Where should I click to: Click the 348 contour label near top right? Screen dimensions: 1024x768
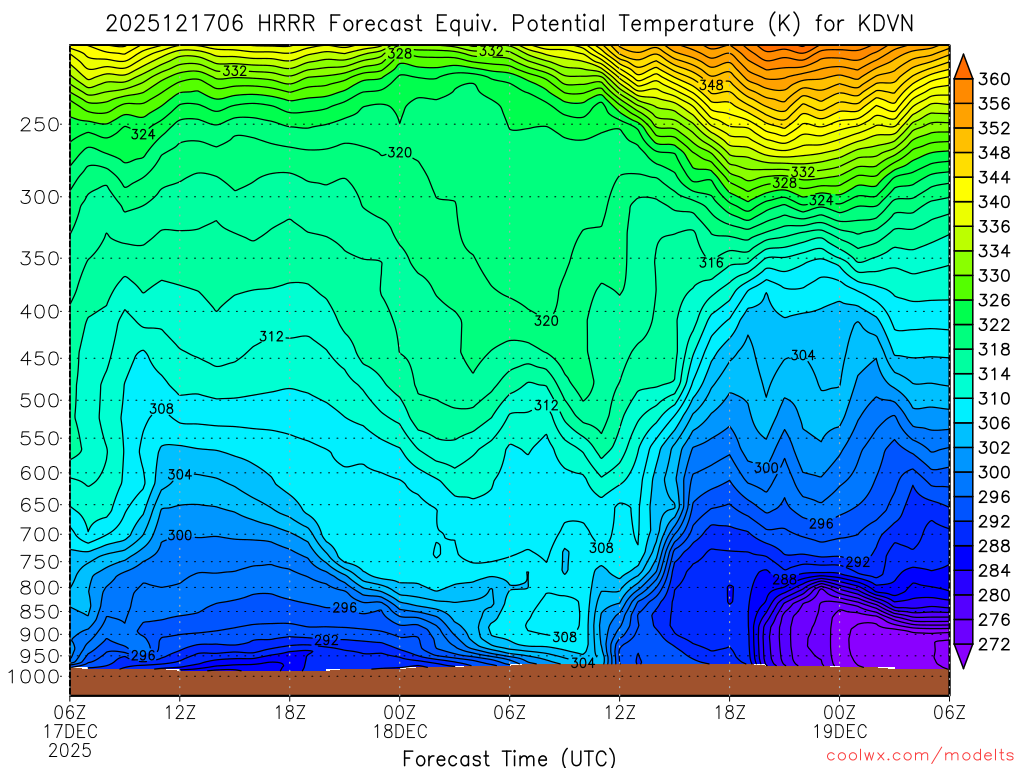click(x=711, y=85)
